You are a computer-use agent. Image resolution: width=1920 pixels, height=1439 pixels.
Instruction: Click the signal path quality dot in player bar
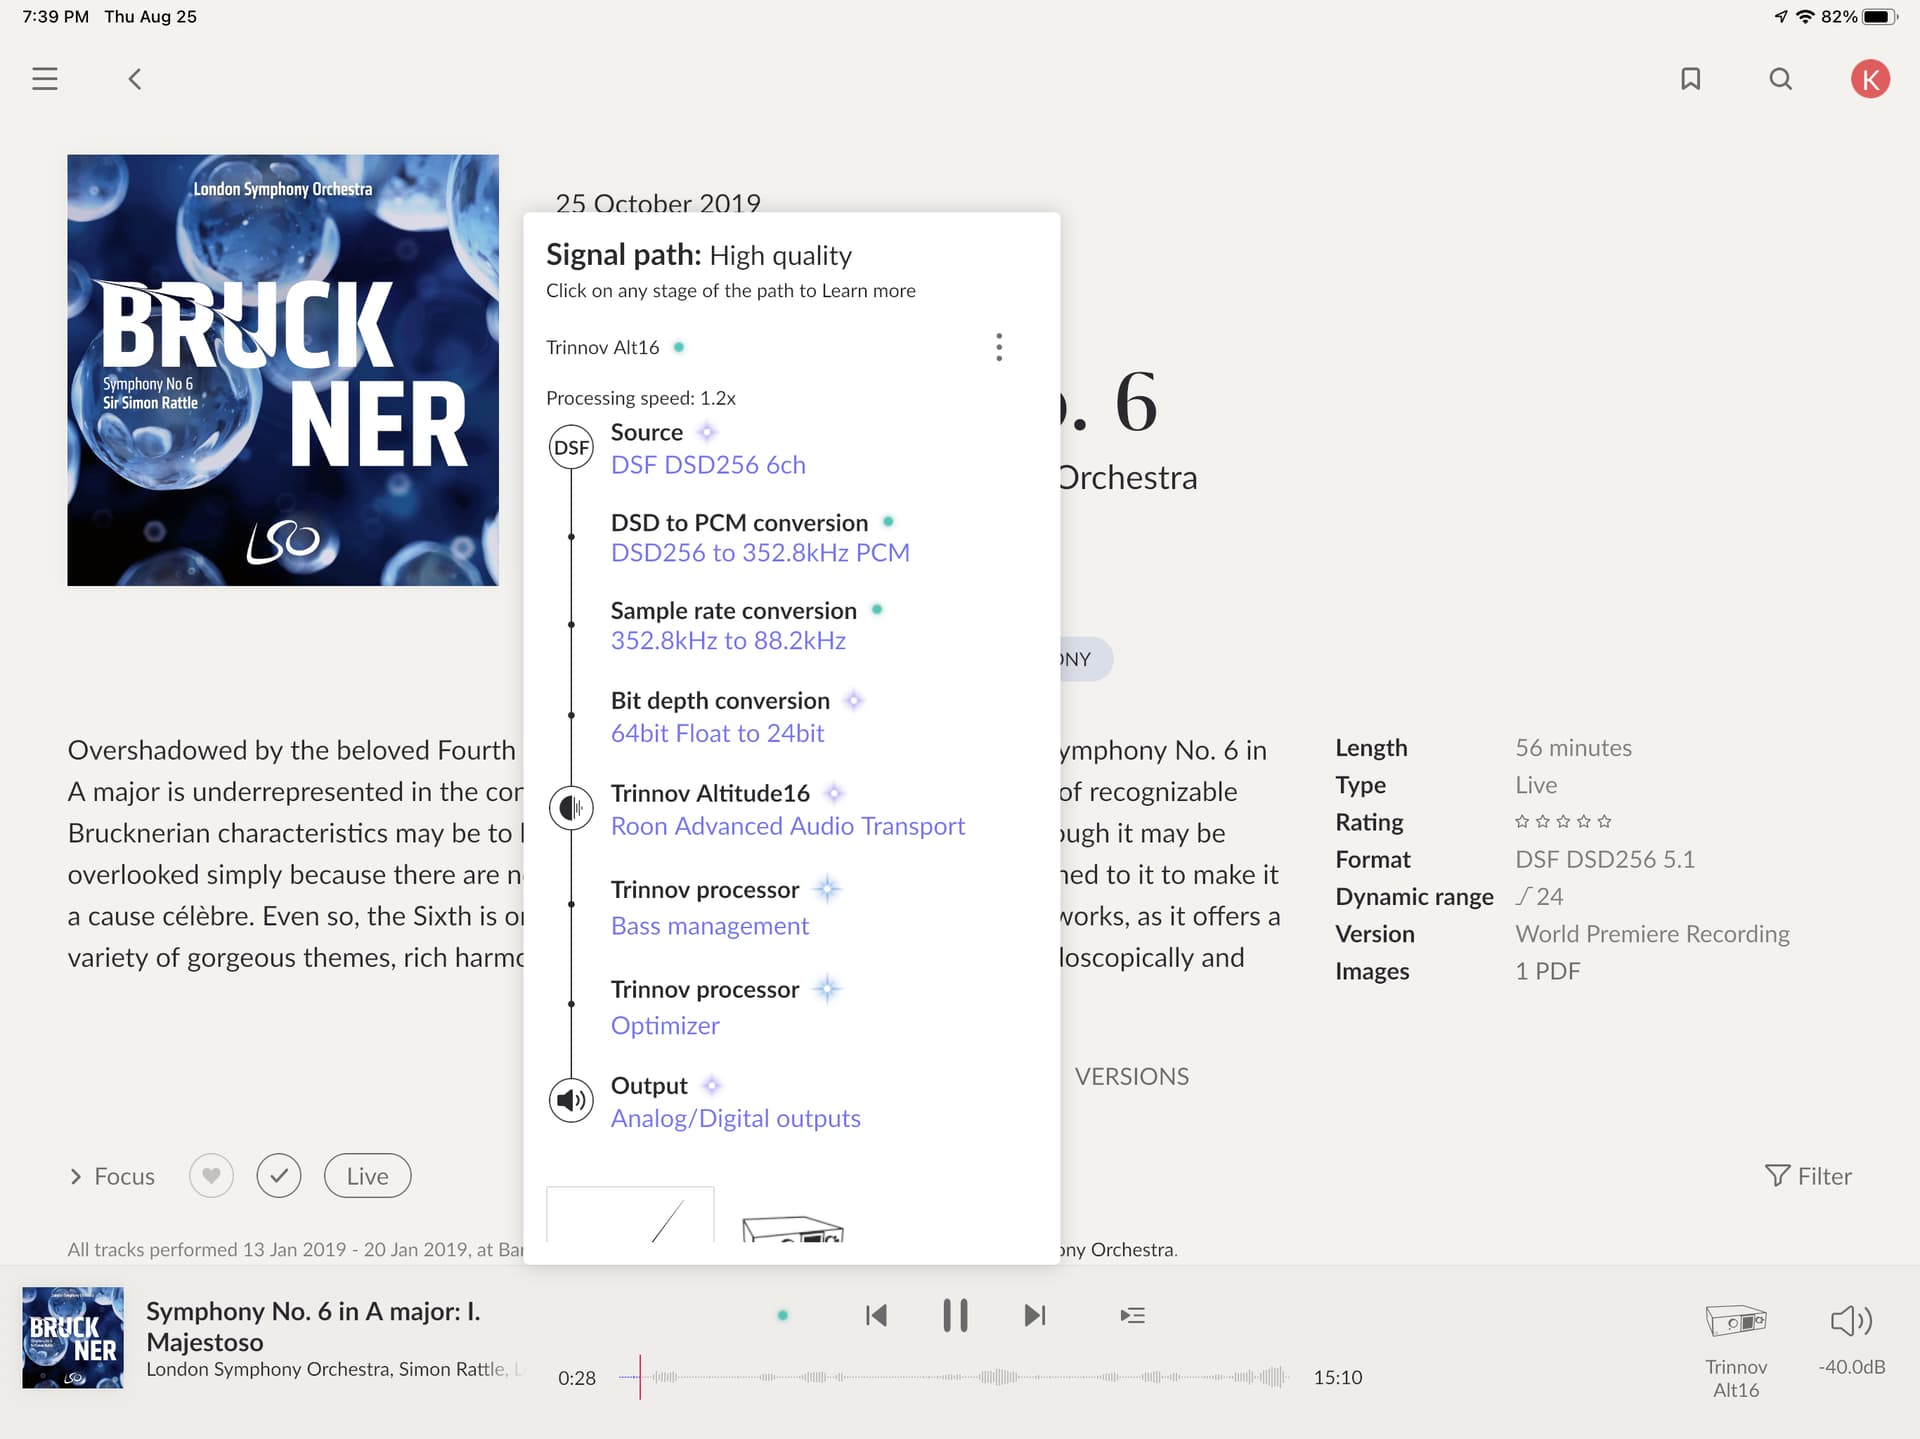point(783,1315)
